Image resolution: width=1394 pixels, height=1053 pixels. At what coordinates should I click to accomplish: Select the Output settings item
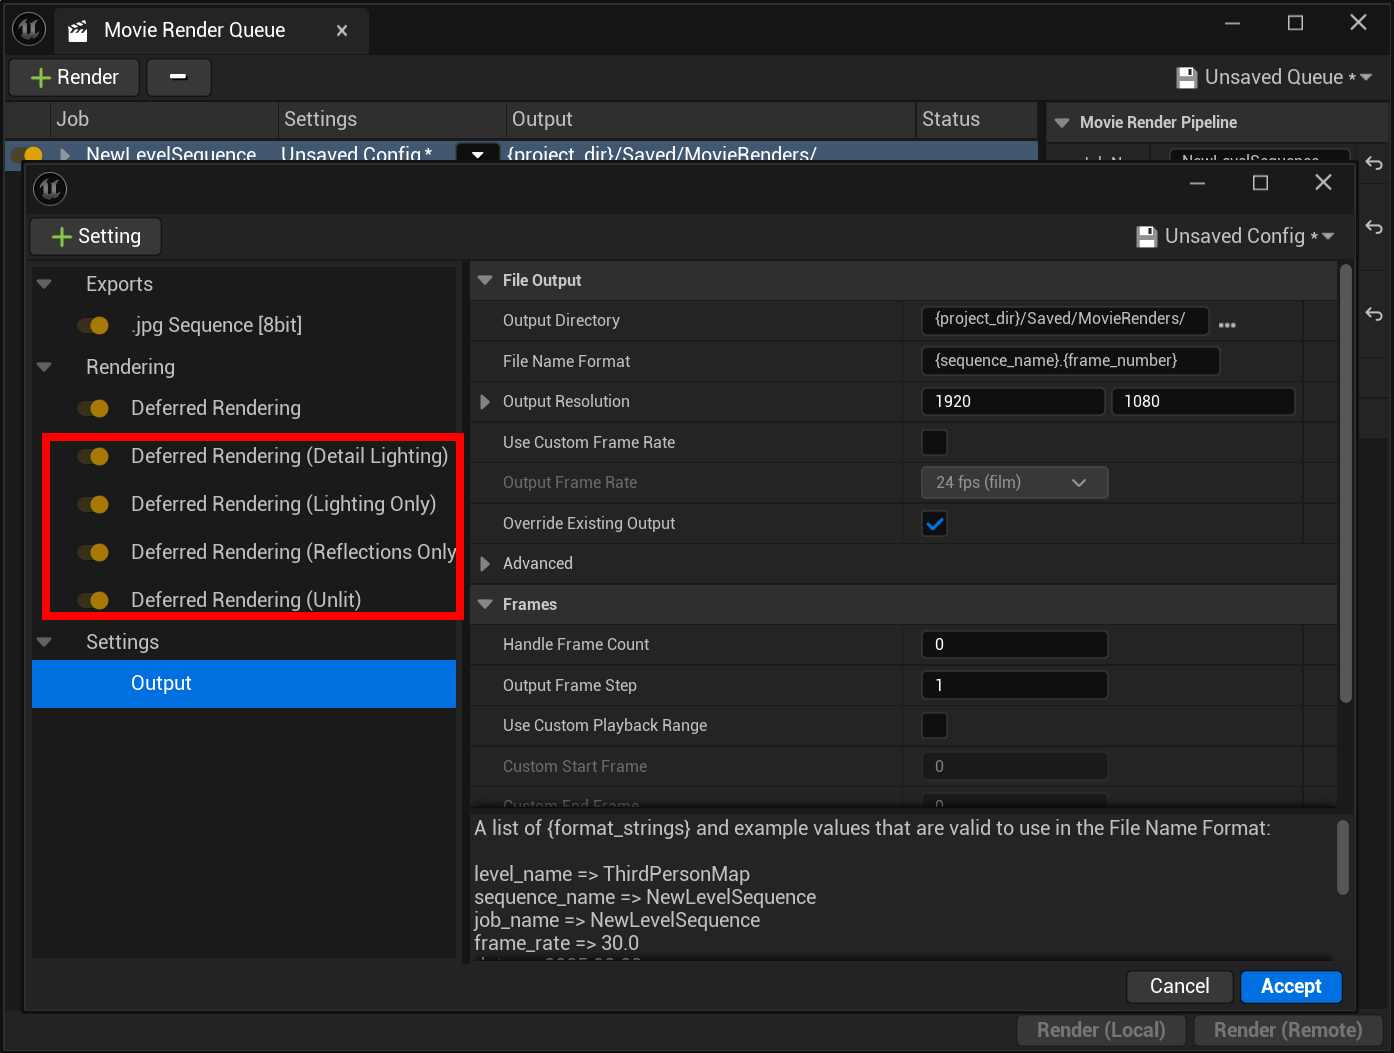[x=244, y=684]
